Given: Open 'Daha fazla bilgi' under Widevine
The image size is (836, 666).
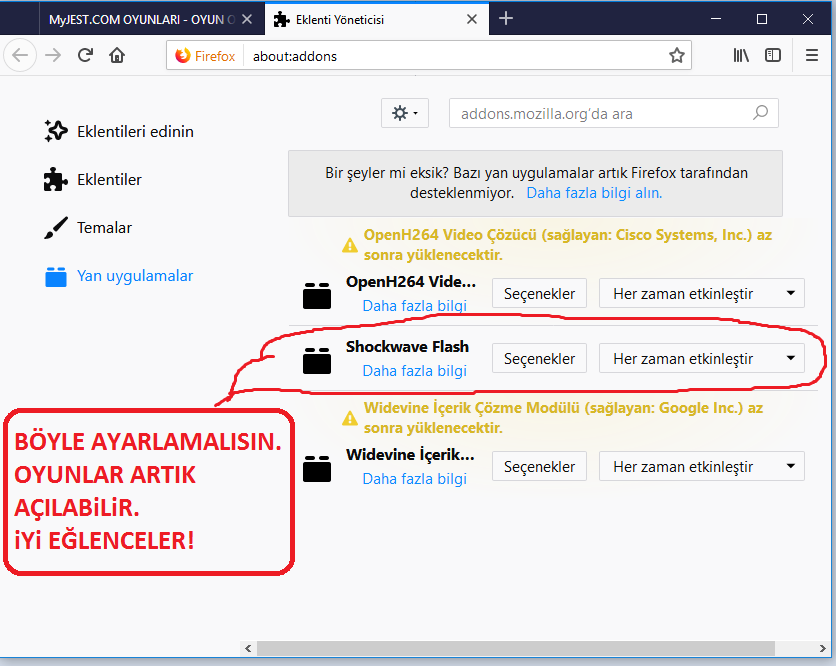Looking at the screenshot, I should pyautogui.click(x=414, y=479).
